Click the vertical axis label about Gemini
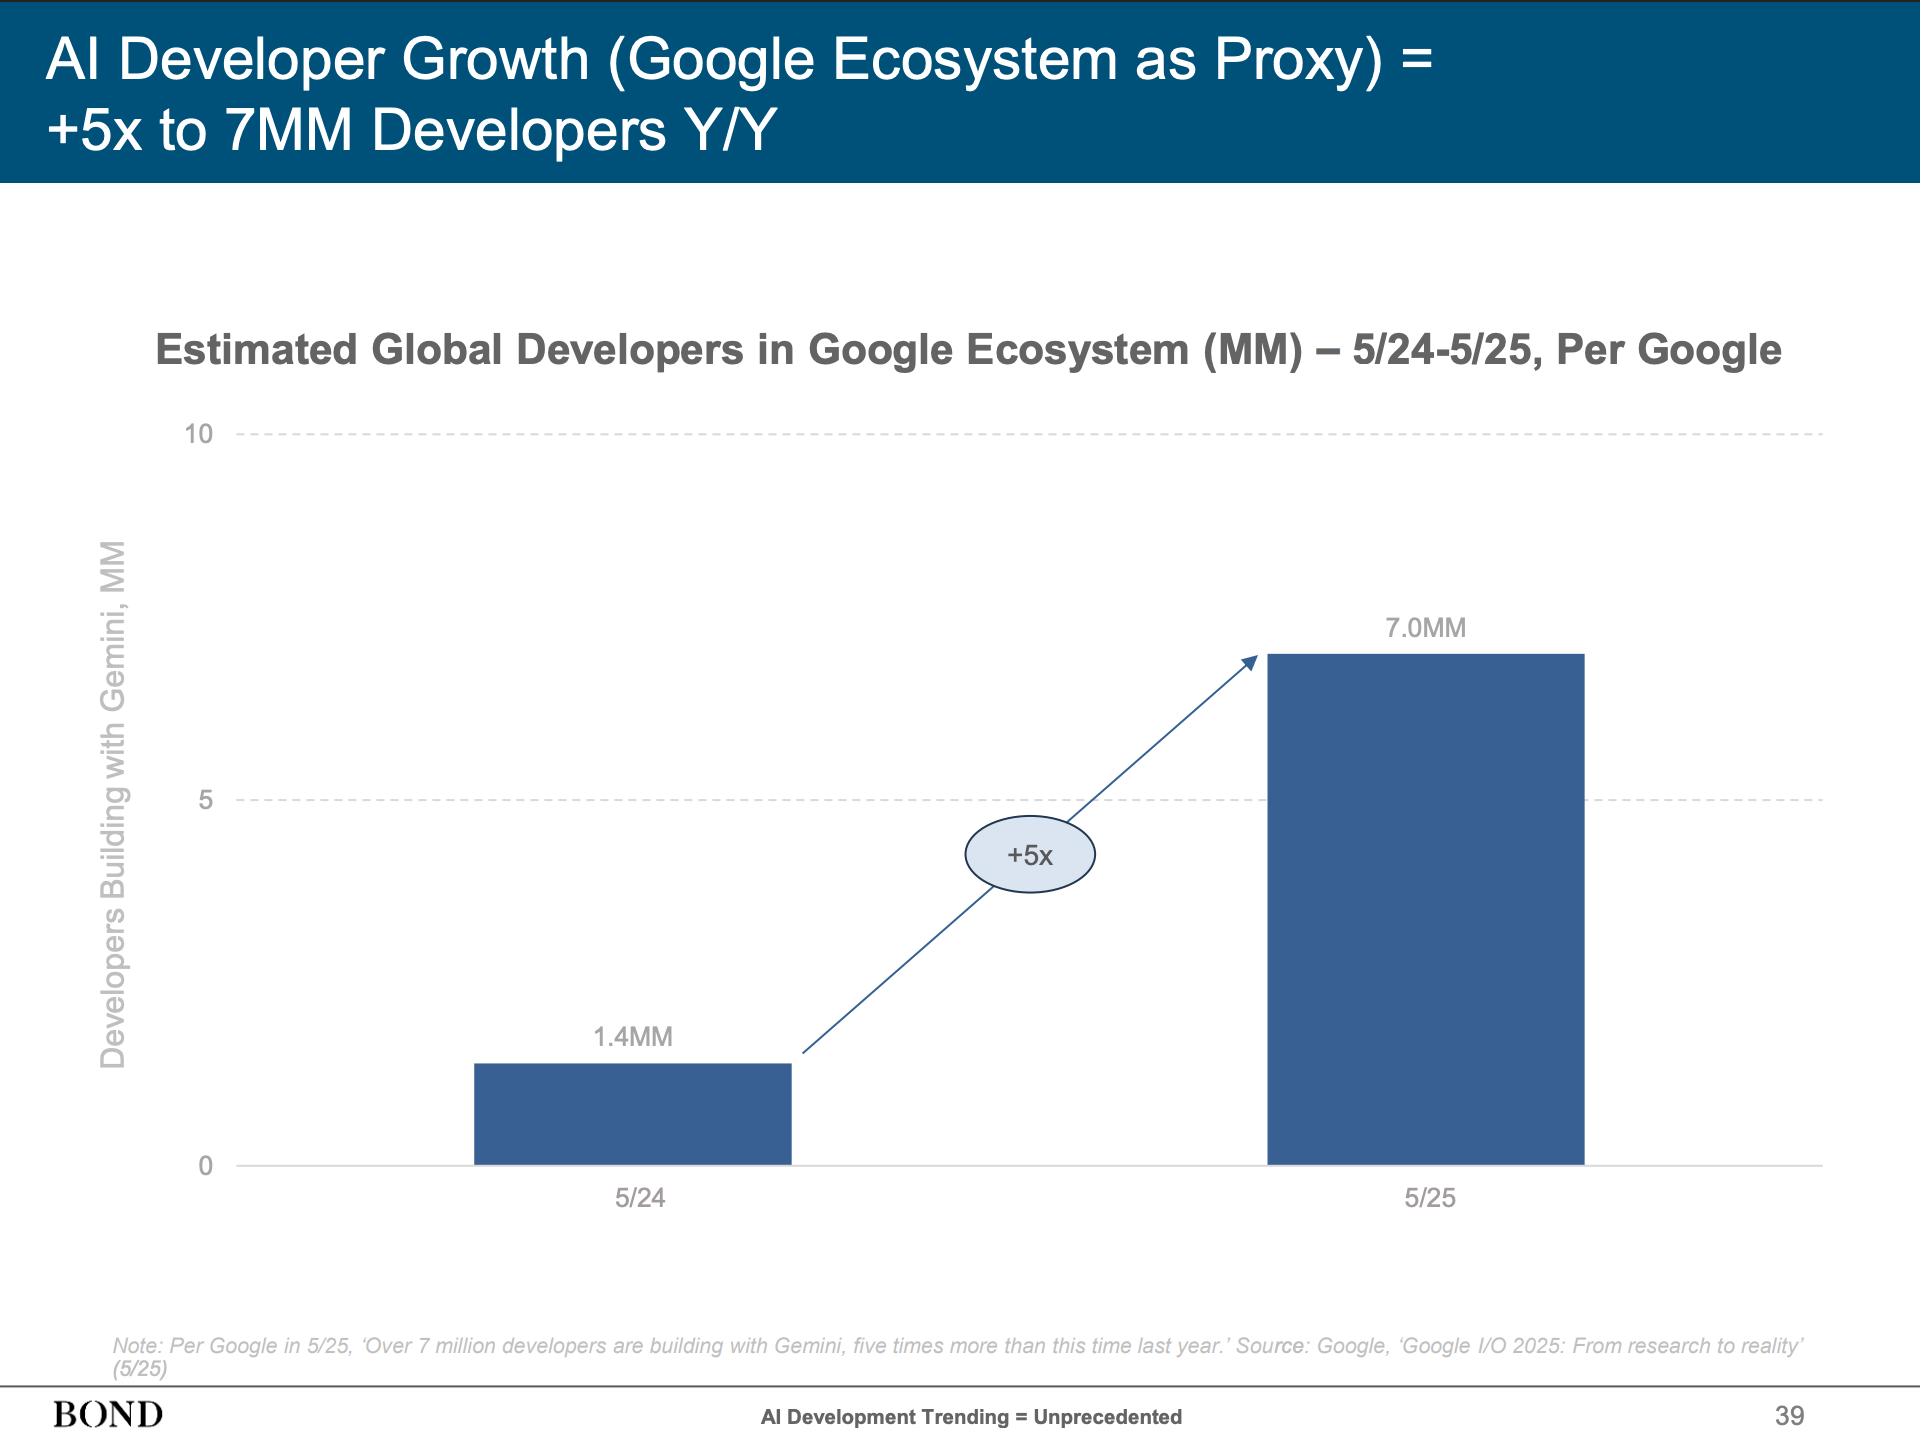 pyautogui.click(x=113, y=804)
